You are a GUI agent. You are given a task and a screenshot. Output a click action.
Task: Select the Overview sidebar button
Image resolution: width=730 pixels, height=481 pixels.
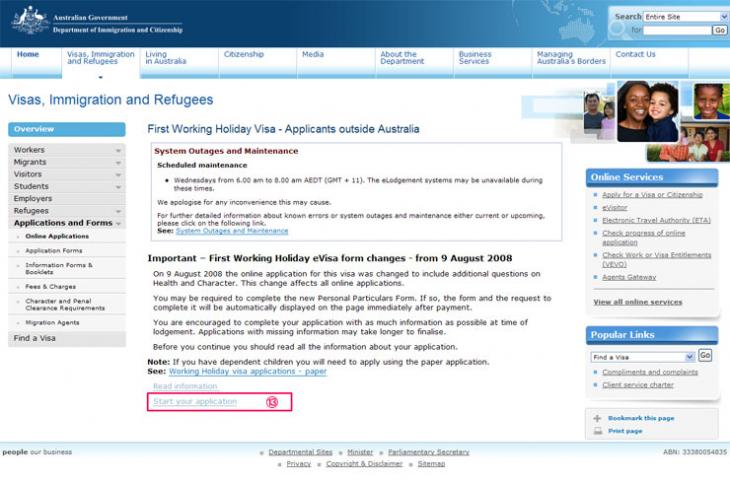coord(67,129)
